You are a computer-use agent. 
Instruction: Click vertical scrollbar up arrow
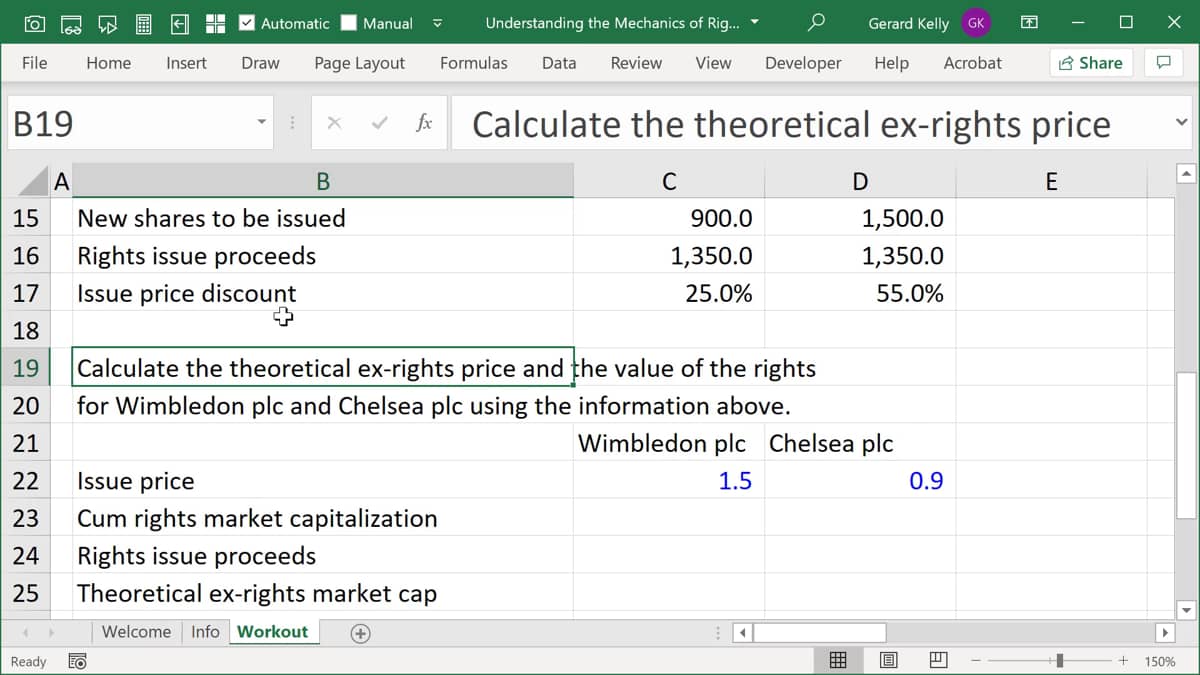pos(1187,175)
